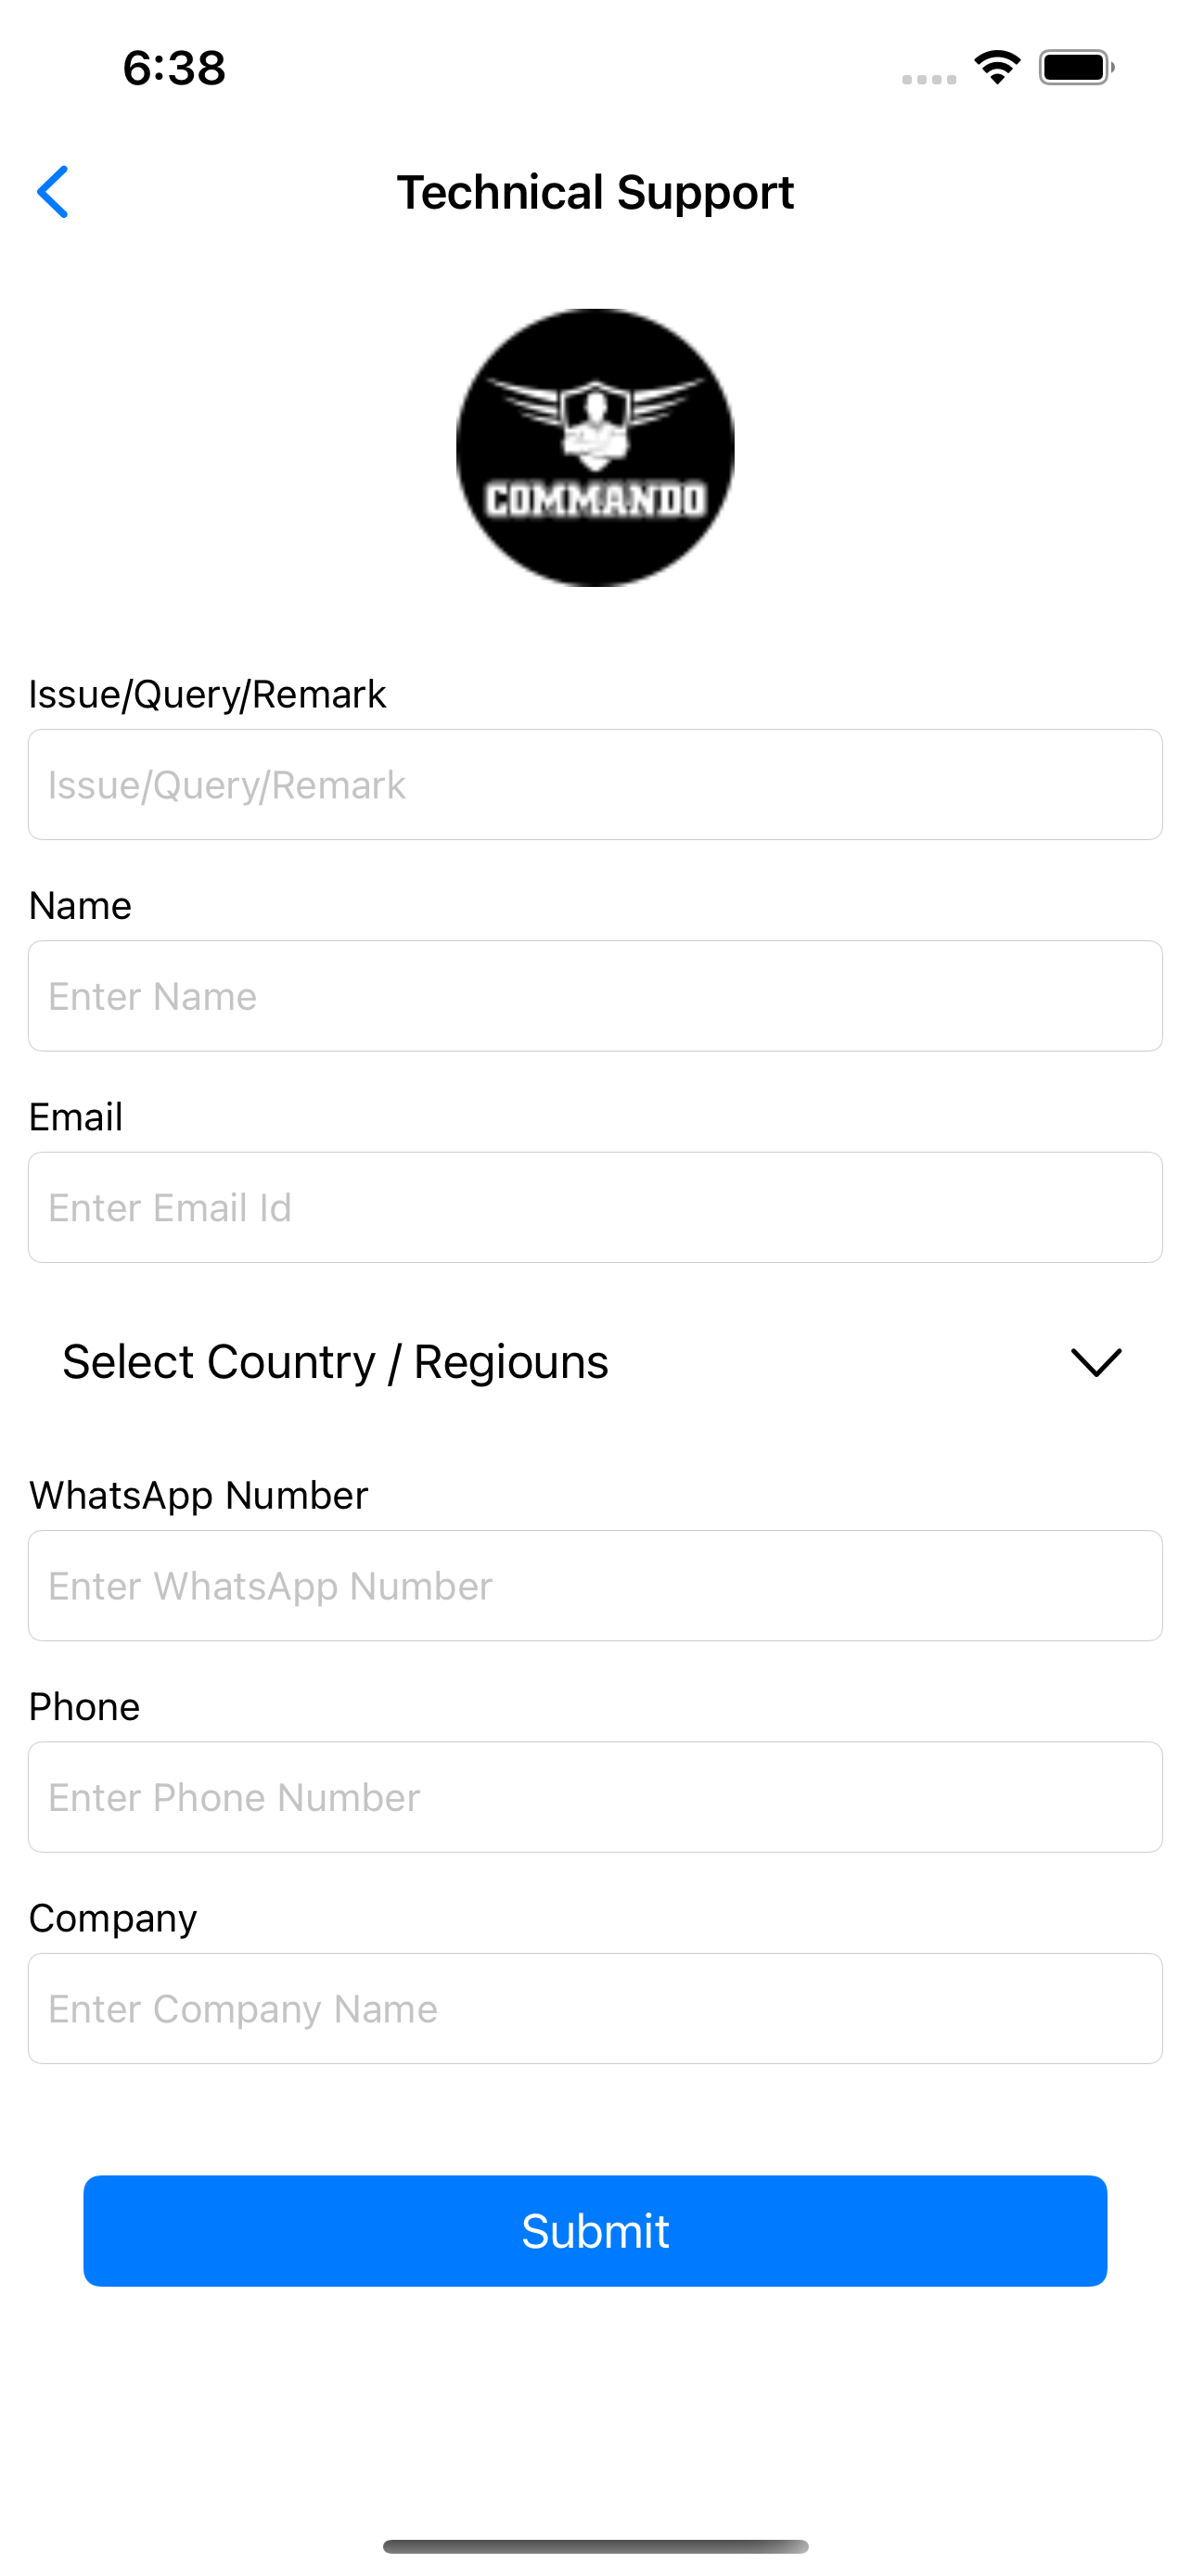Submit the technical support form
This screenshot has width=1191, height=2576.
[x=595, y=2231]
